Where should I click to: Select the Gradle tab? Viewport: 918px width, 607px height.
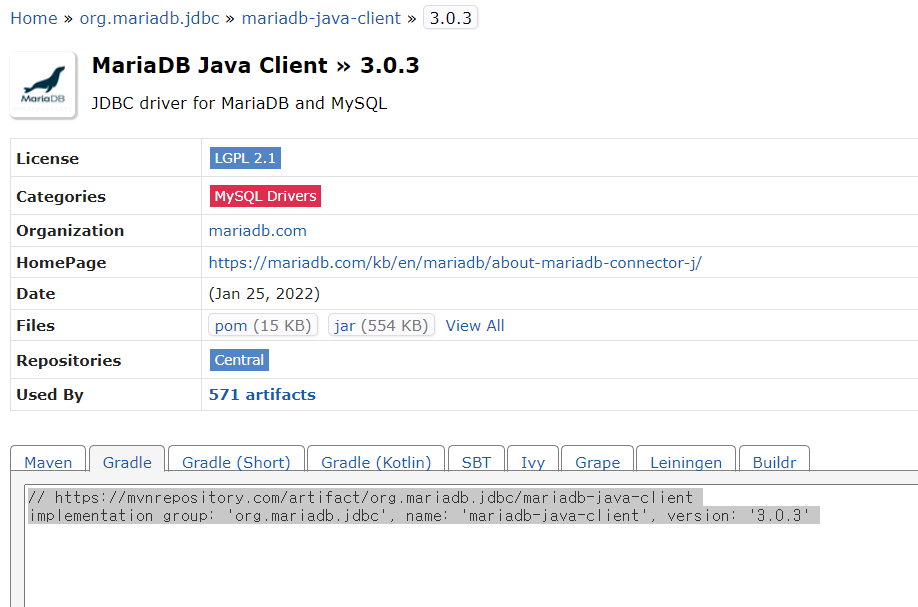[x=127, y=460]
